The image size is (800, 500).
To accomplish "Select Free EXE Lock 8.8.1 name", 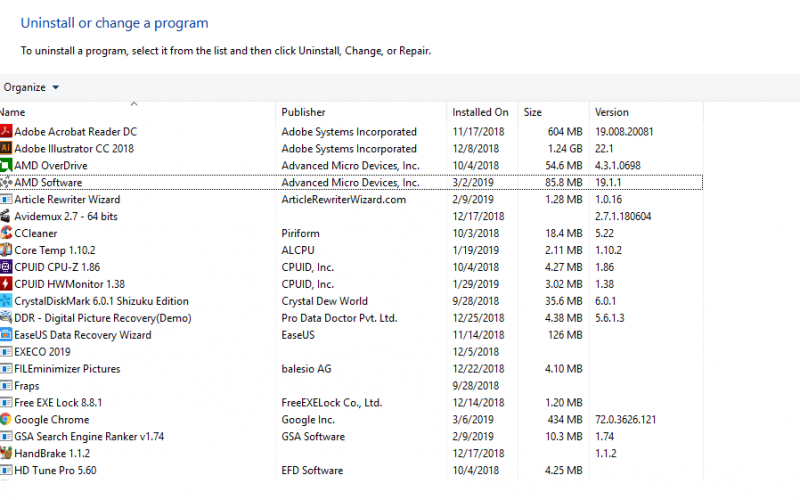I will [58, 403].
